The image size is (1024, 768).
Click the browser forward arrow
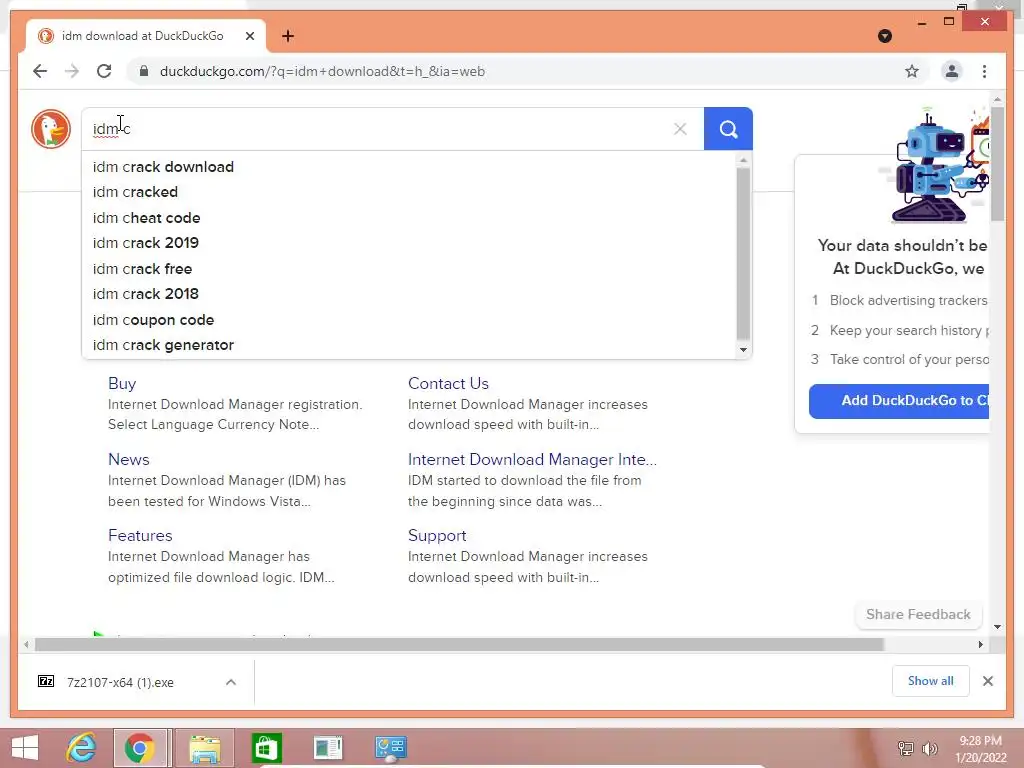coord(72,71)
